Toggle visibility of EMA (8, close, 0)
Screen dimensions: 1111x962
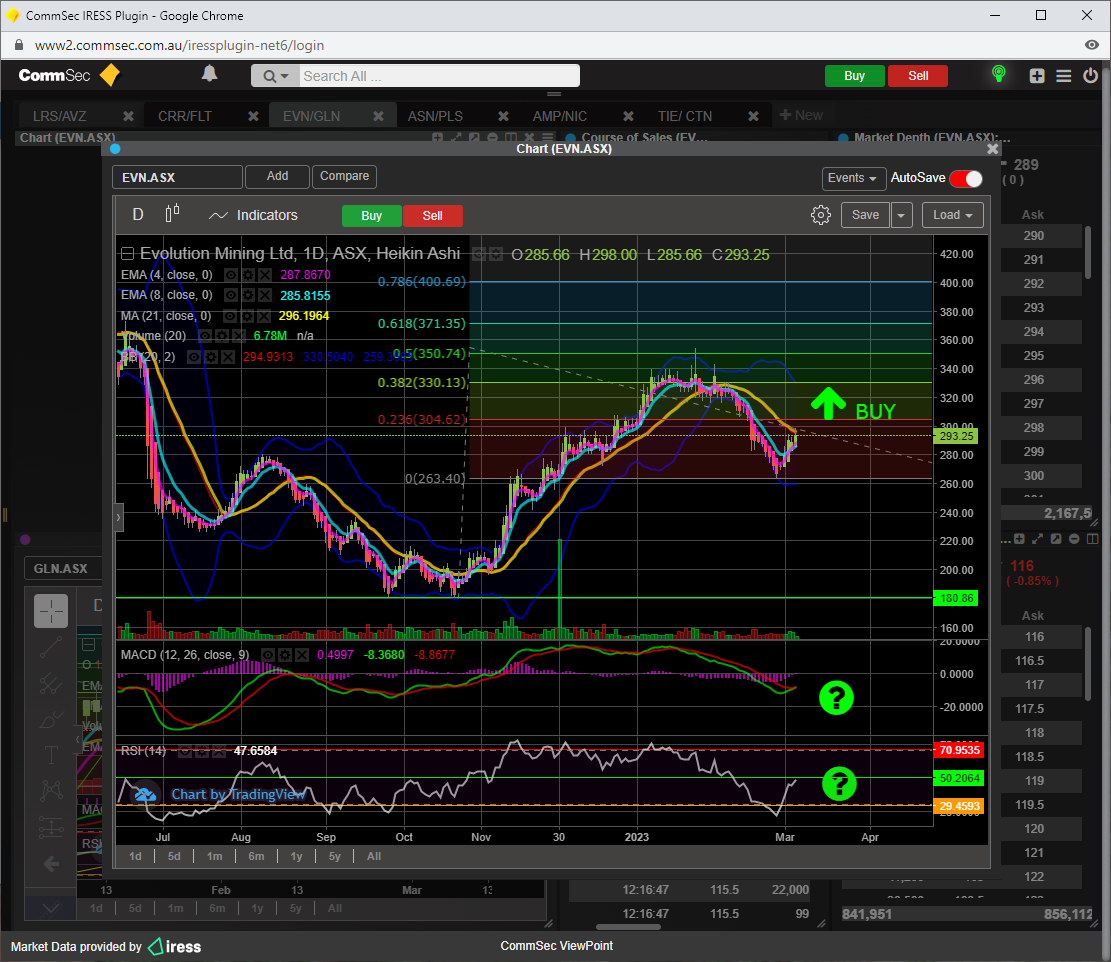(x=231, y=295)
